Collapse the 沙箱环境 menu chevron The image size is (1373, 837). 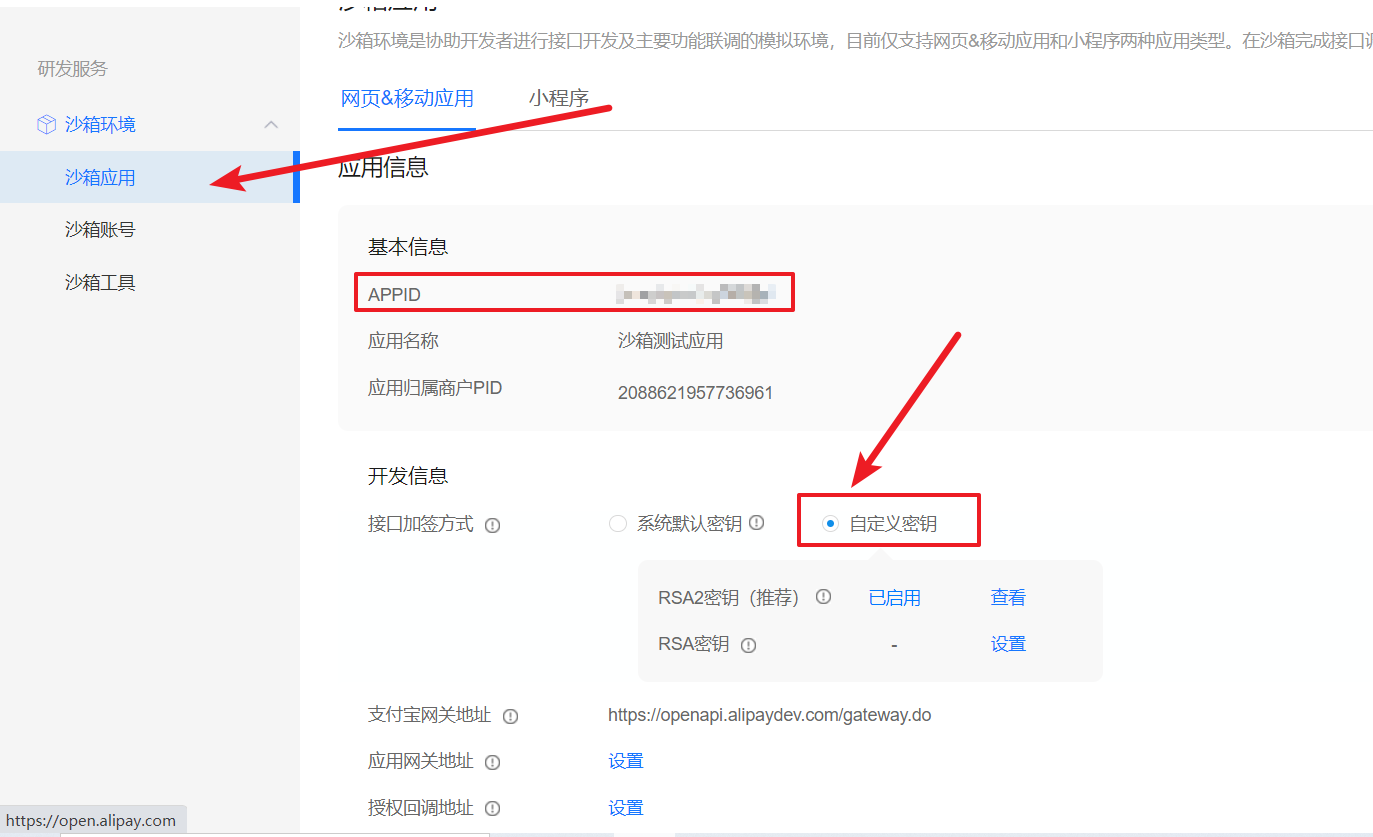pos(270,125)
